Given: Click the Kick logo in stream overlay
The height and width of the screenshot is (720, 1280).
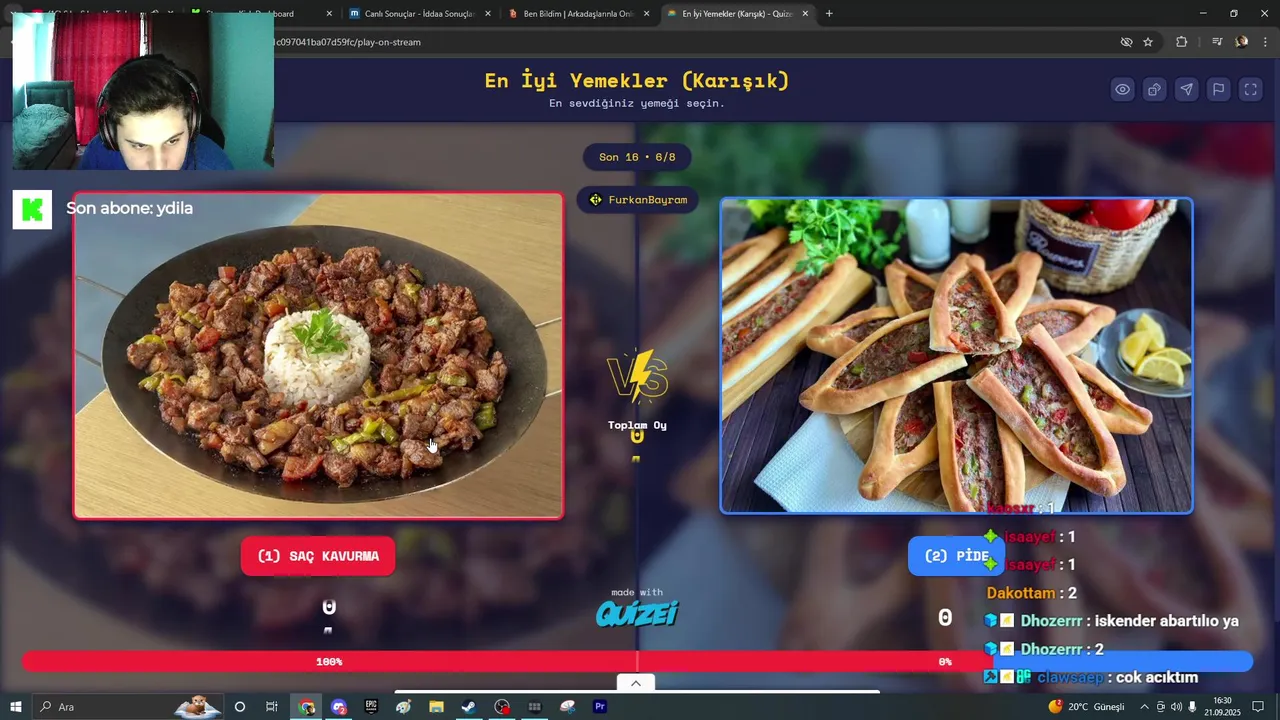Looking at the screenshot, I should 32,210.
